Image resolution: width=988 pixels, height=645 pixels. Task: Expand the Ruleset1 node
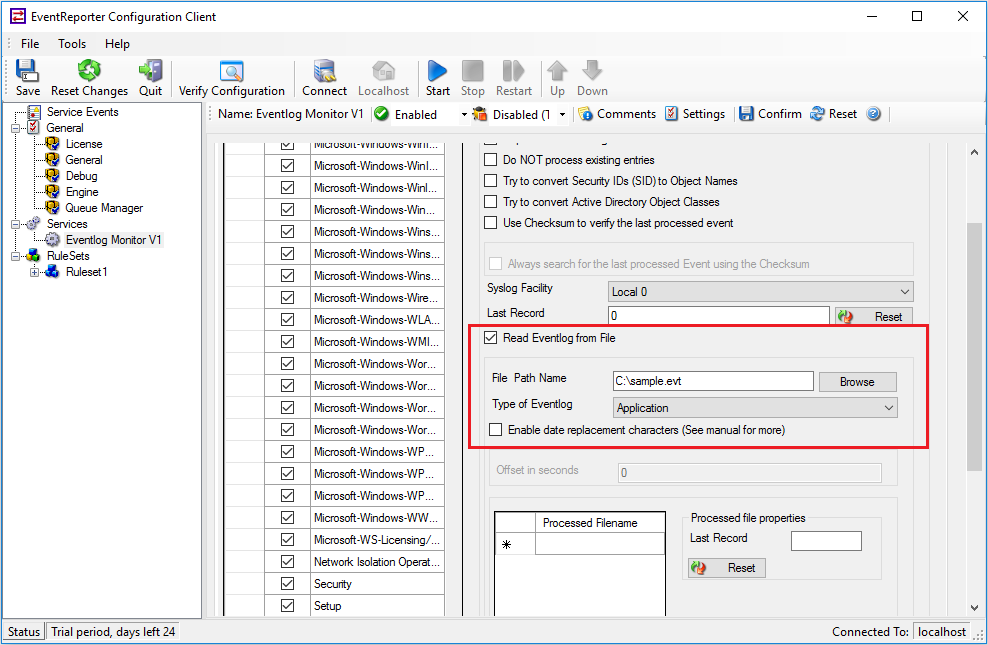35,272
